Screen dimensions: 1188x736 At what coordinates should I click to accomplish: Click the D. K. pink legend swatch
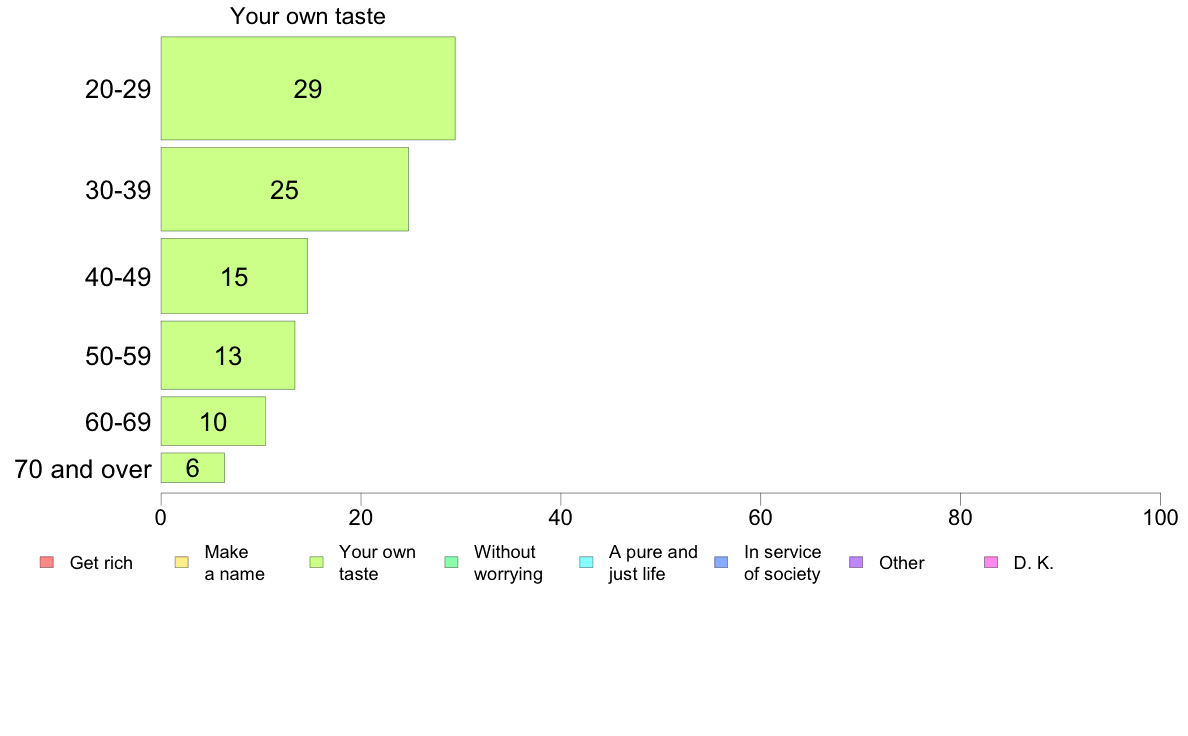coord(991,562)
